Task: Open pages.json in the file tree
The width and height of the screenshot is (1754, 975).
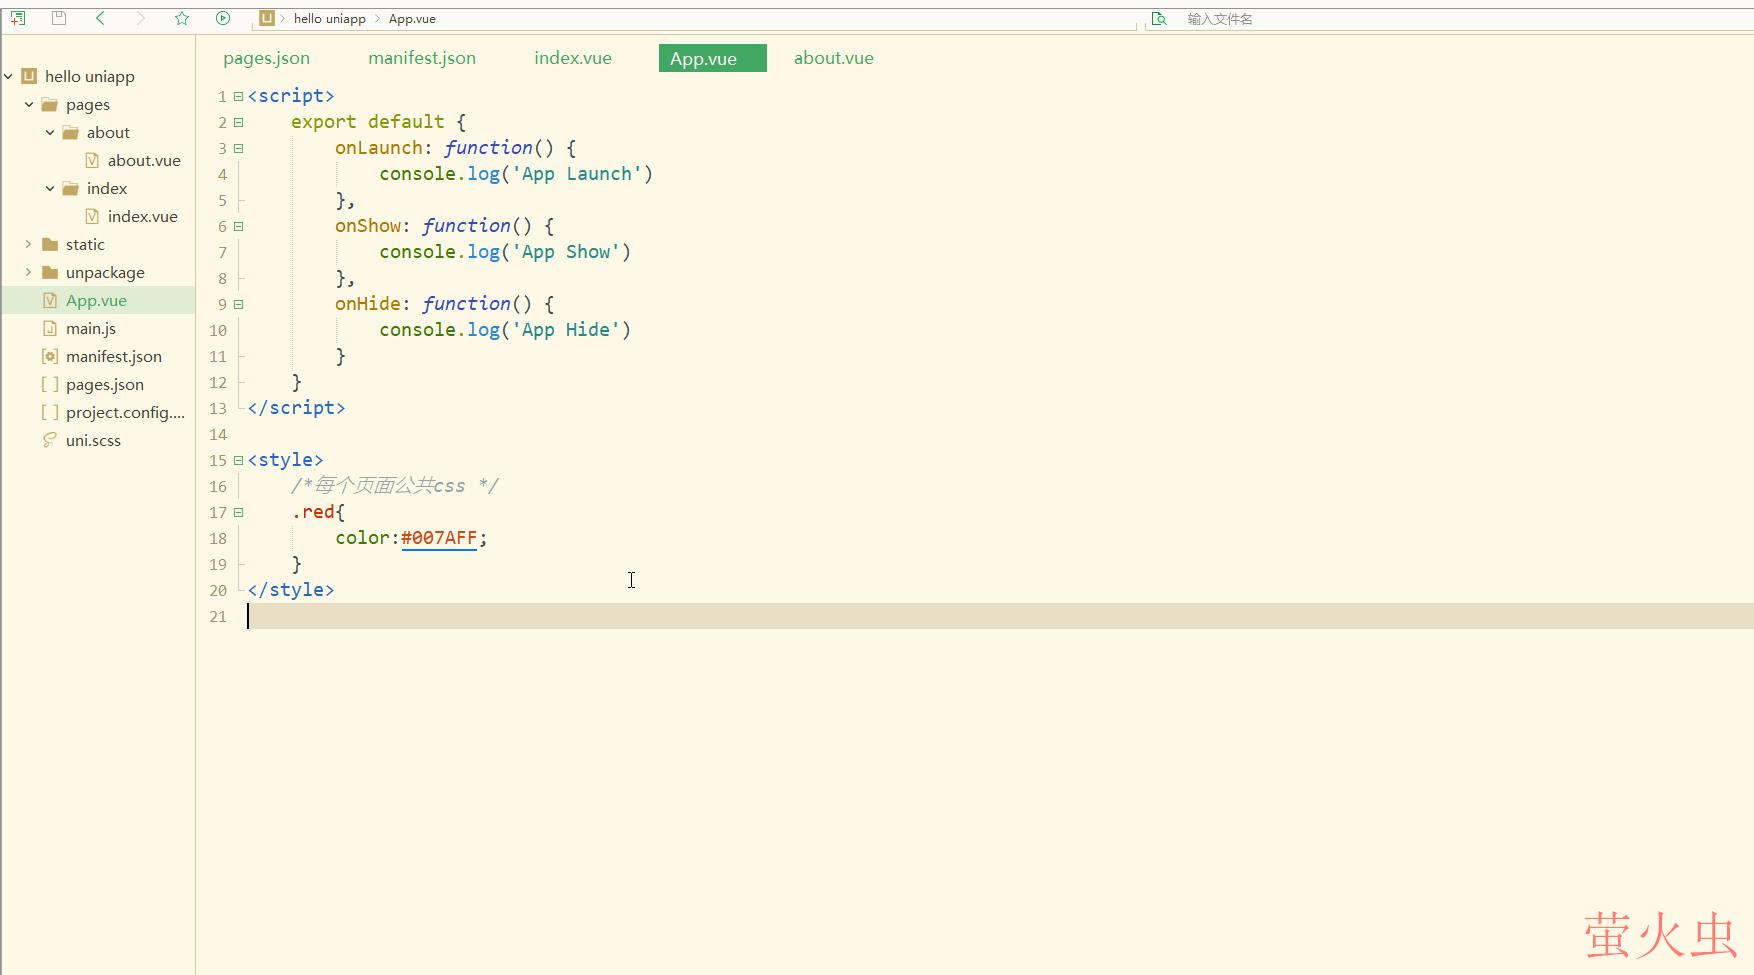Action: (x=105, y=384)
